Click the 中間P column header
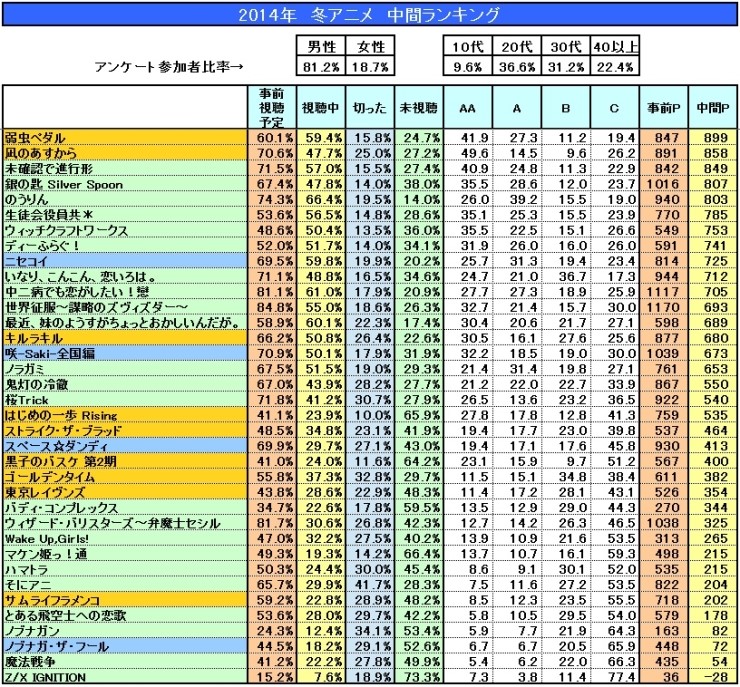 [x=713, y=107]
